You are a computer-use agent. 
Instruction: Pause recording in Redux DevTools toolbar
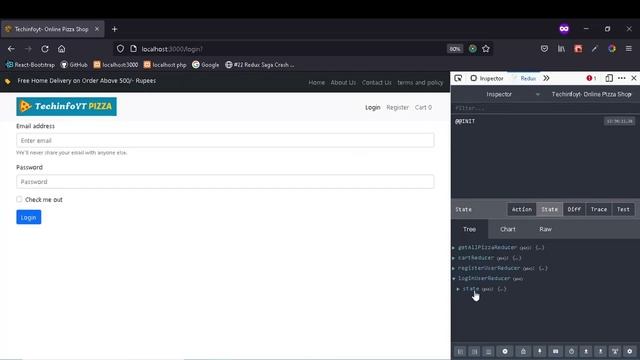point(505,351)
